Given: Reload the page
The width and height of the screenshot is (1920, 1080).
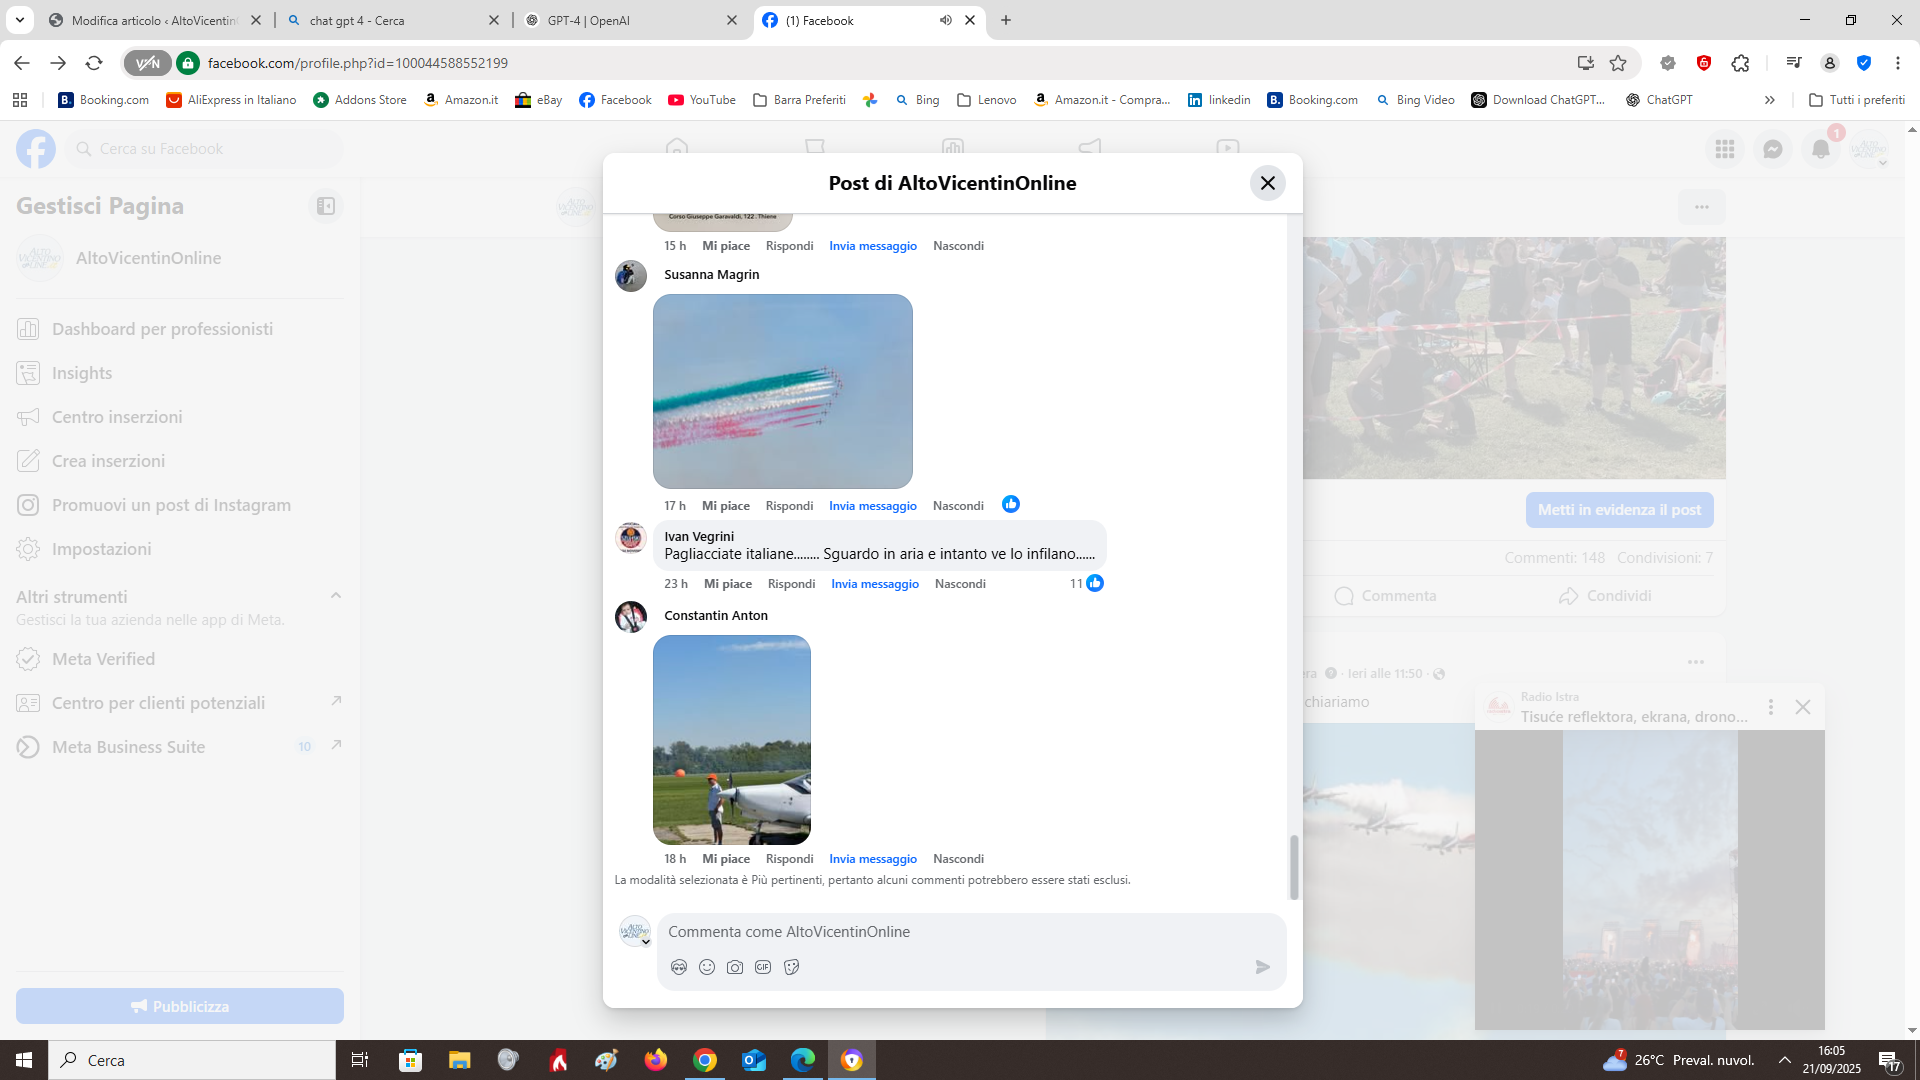Looking at the screenshot, I should click(x=94, y=63).
